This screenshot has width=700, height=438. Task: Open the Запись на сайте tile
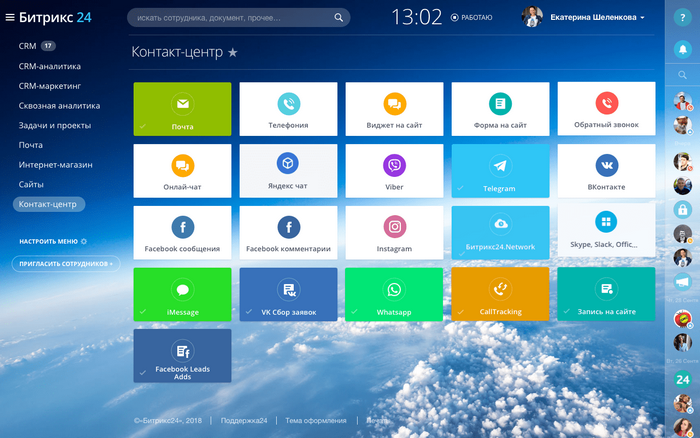(606, 294)
